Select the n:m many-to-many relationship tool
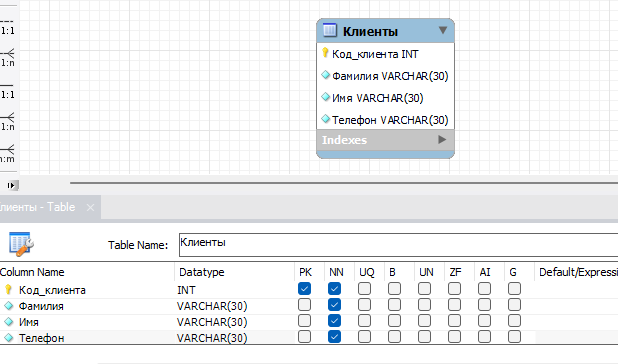Image resolution: width=618 pixels, height=364 pixels. pos(7,154)
